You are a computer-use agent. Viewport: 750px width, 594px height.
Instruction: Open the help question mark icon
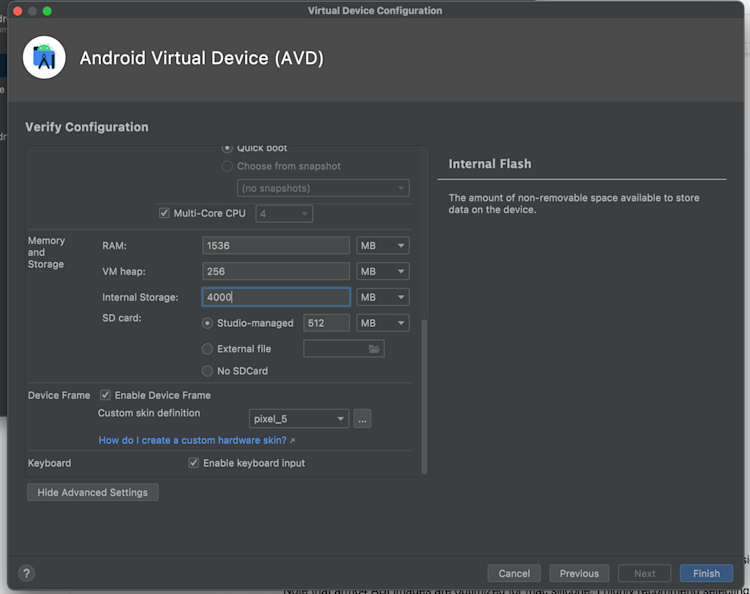click(26, 573)
